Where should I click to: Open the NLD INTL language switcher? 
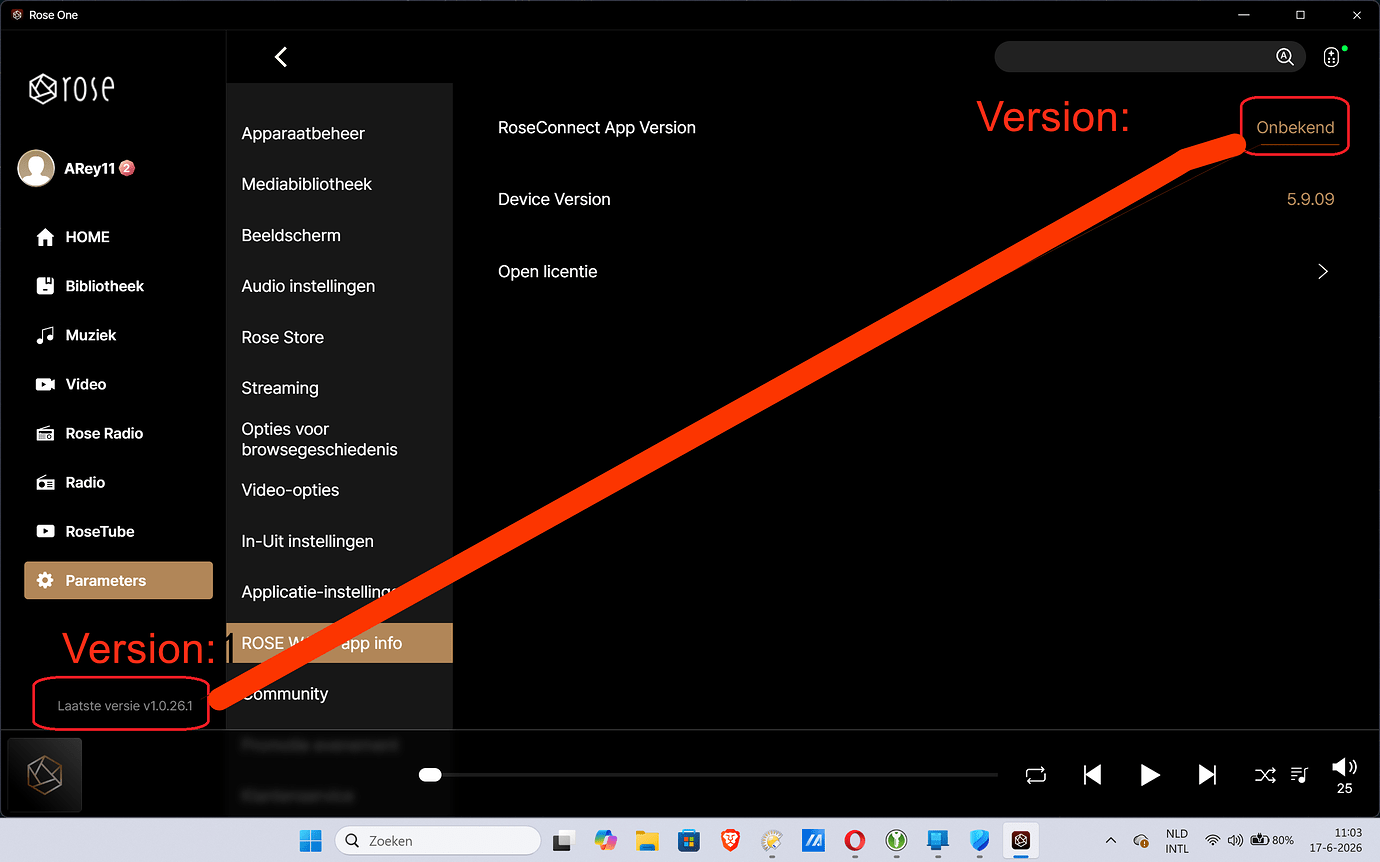tap(1177, 841)
